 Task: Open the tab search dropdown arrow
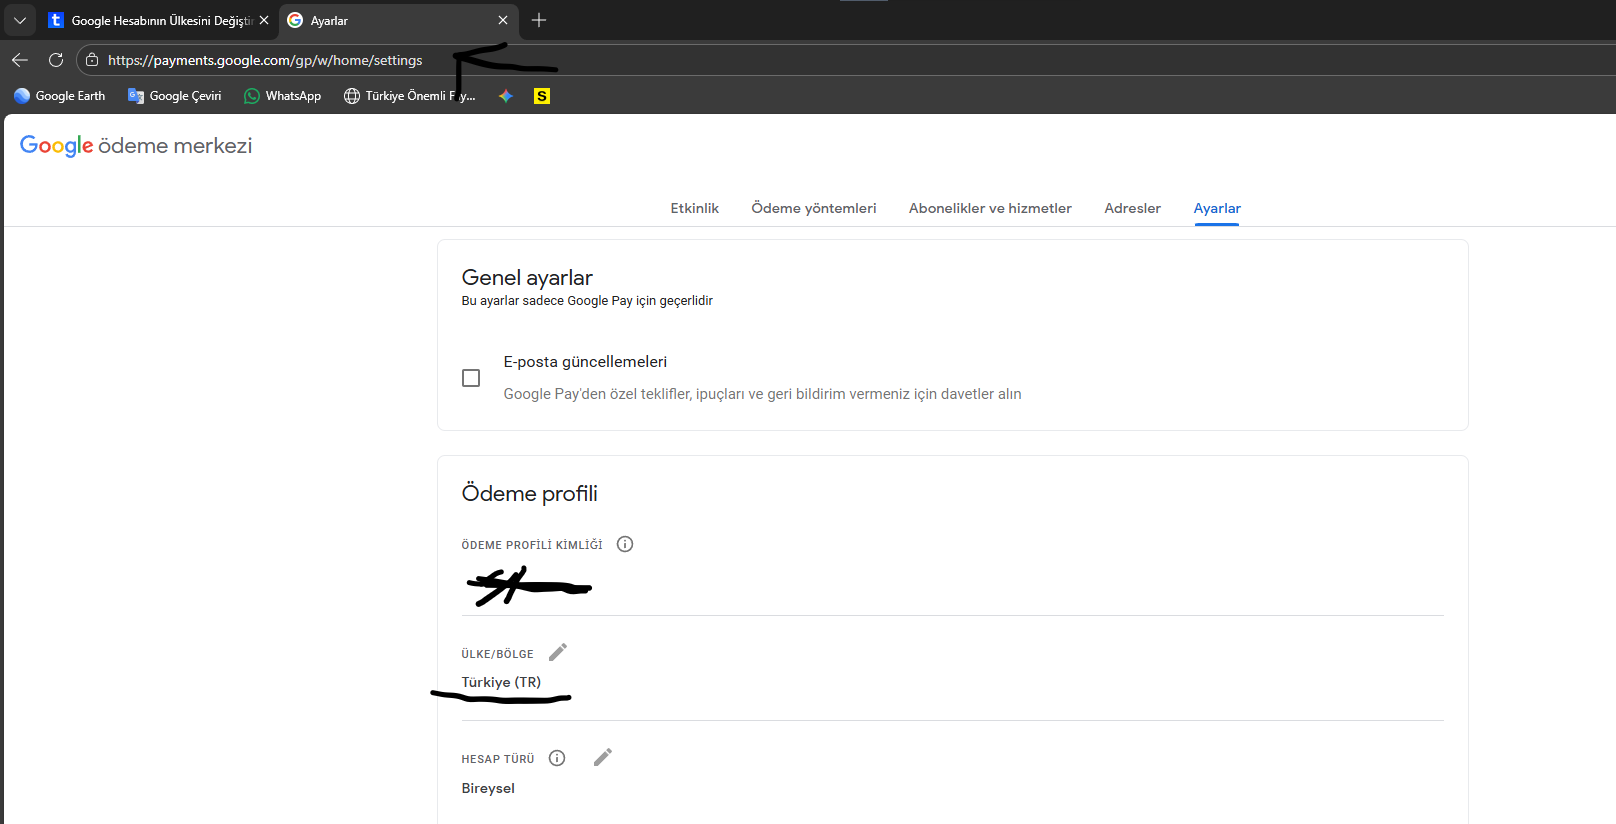coord(20,20)
